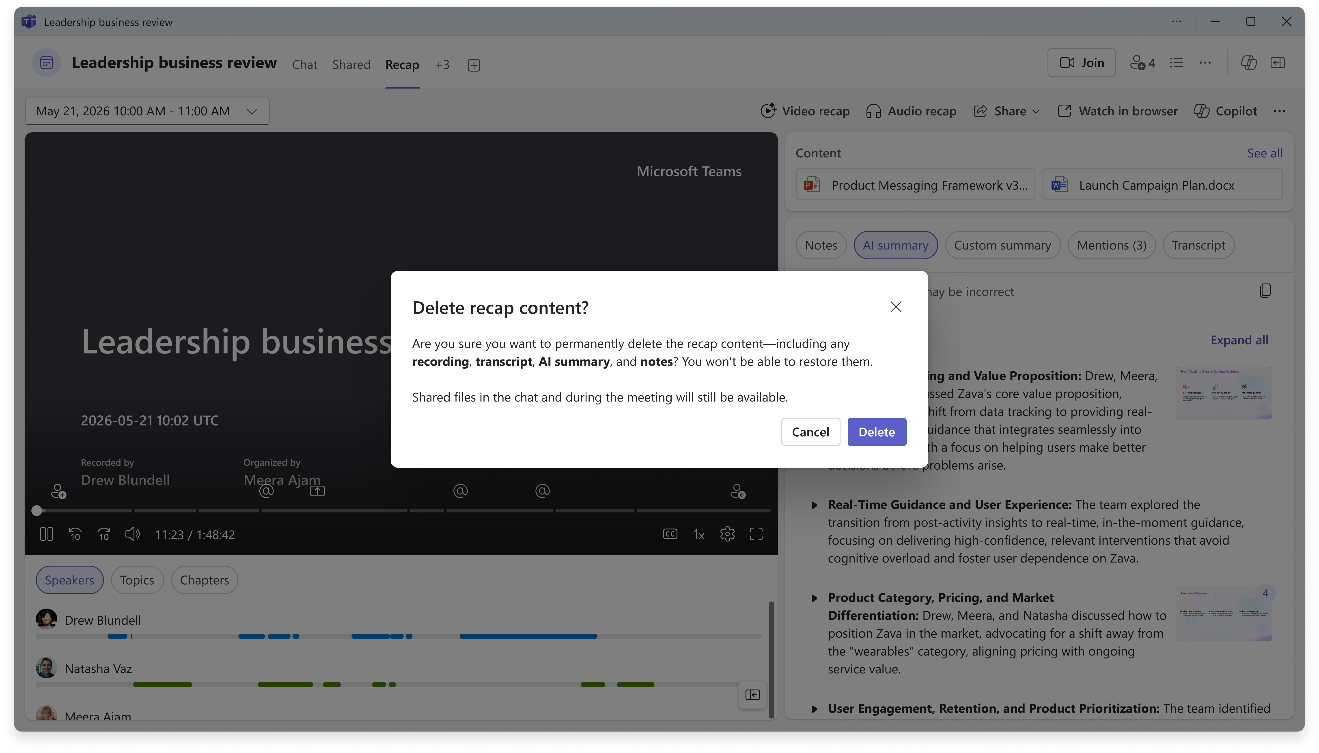1319x753 pixels.
Task: Select the Topics pill
Action: point(137,580)
